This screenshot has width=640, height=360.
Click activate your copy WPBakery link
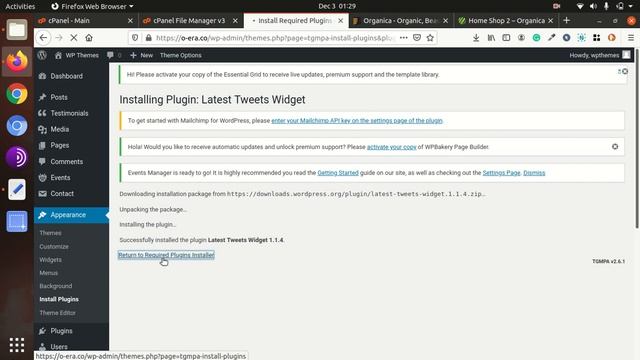tap(391, 147)
